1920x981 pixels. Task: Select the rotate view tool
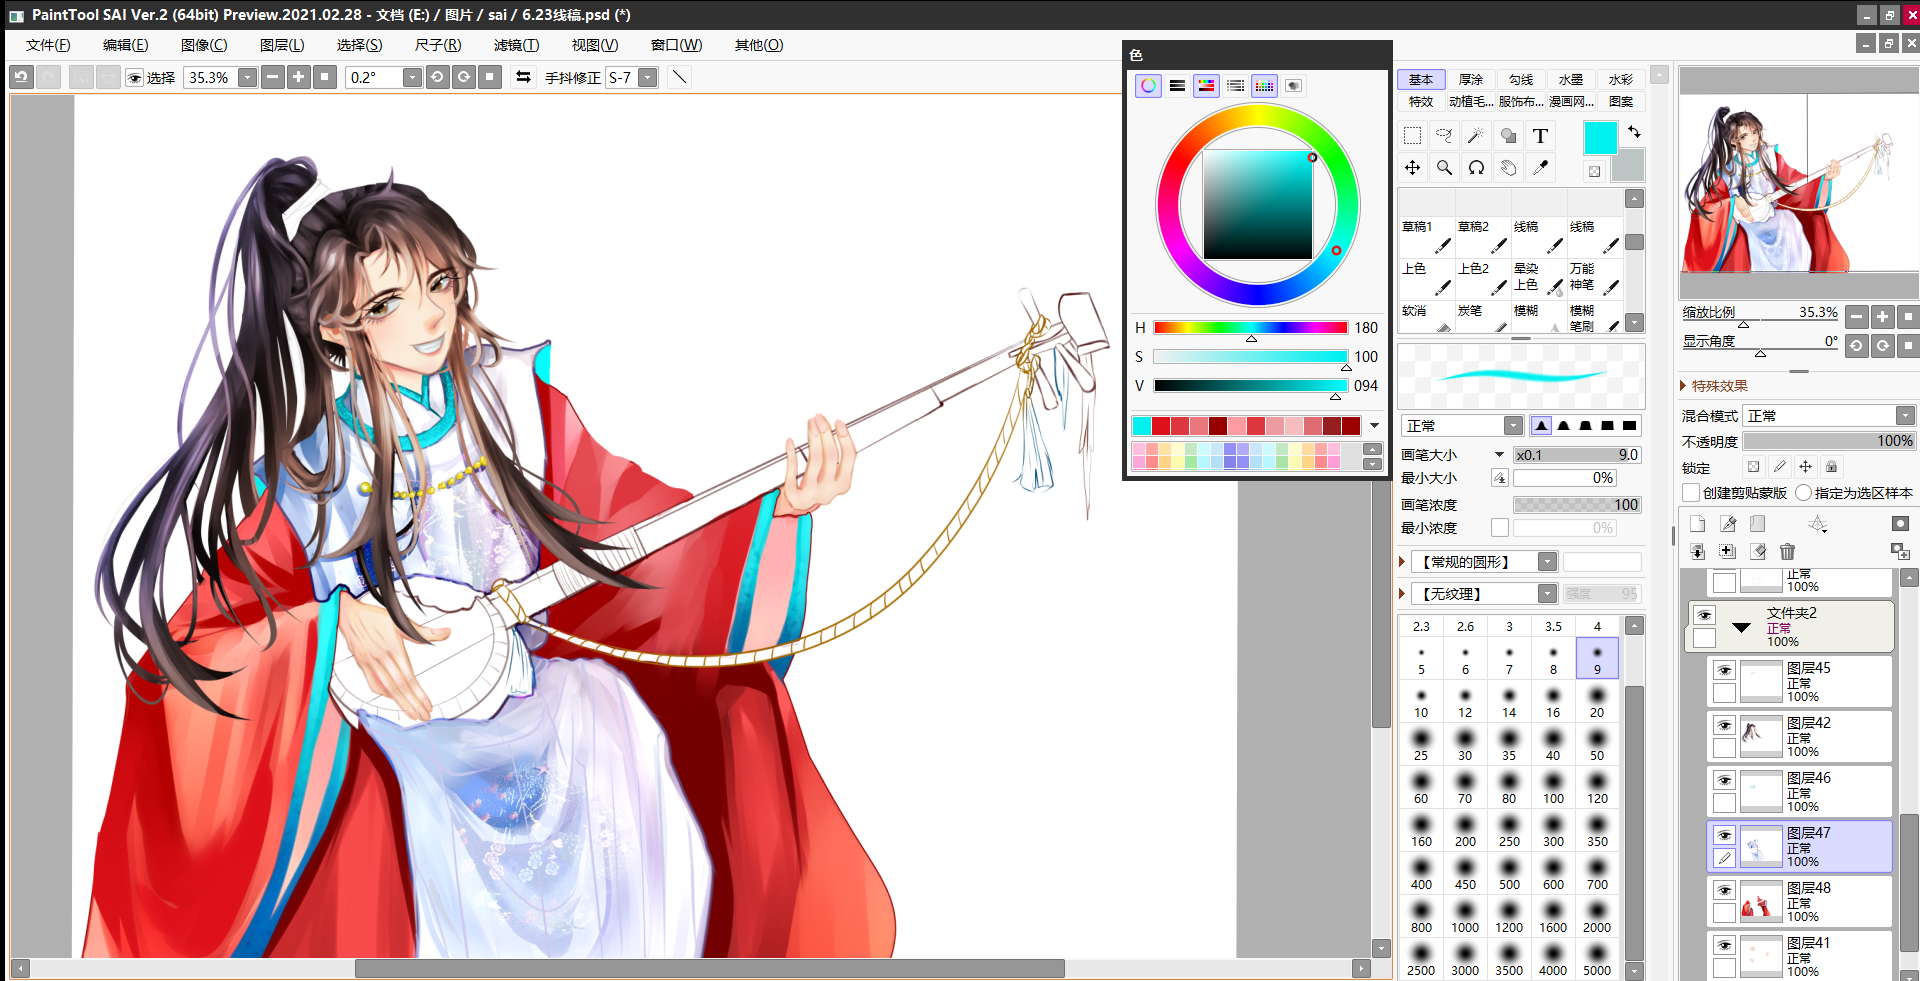tap(1476, 168)
